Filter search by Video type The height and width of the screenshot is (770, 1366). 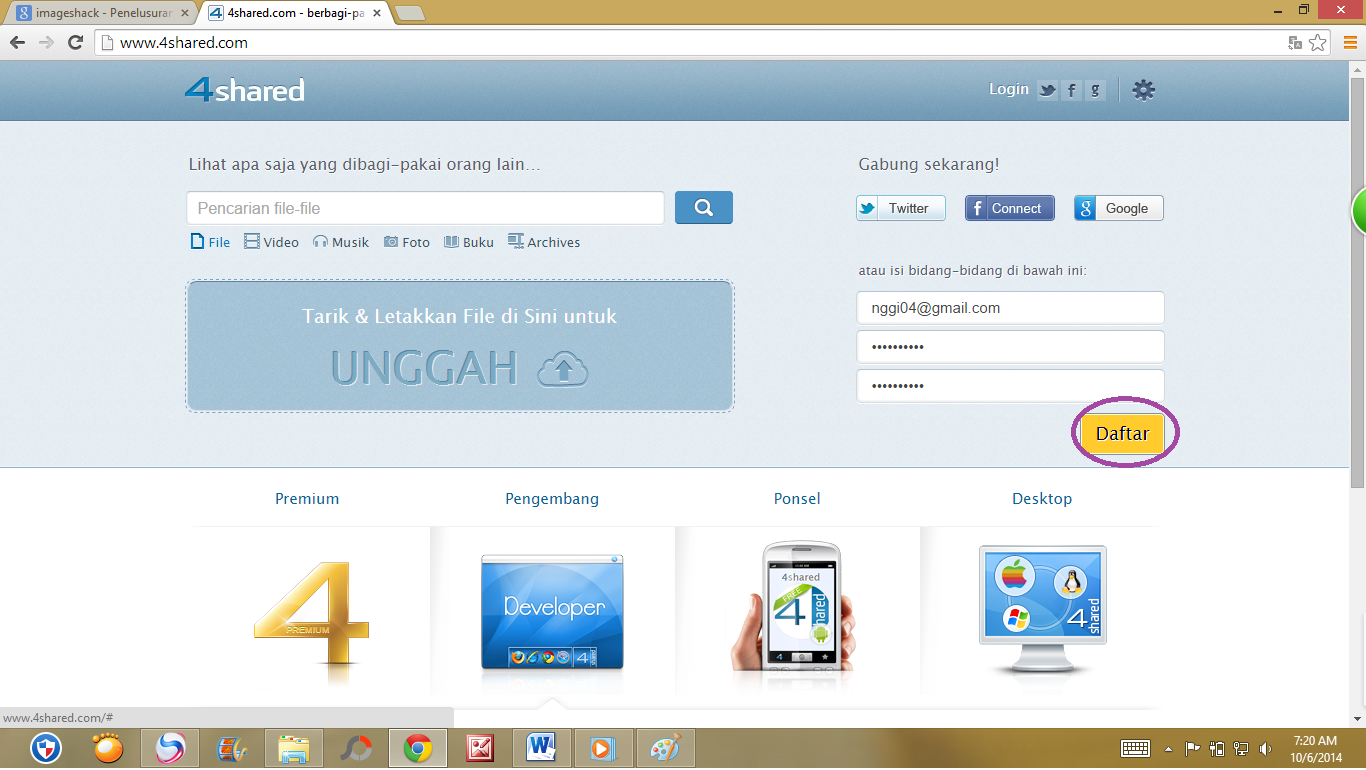coord(271,242)
